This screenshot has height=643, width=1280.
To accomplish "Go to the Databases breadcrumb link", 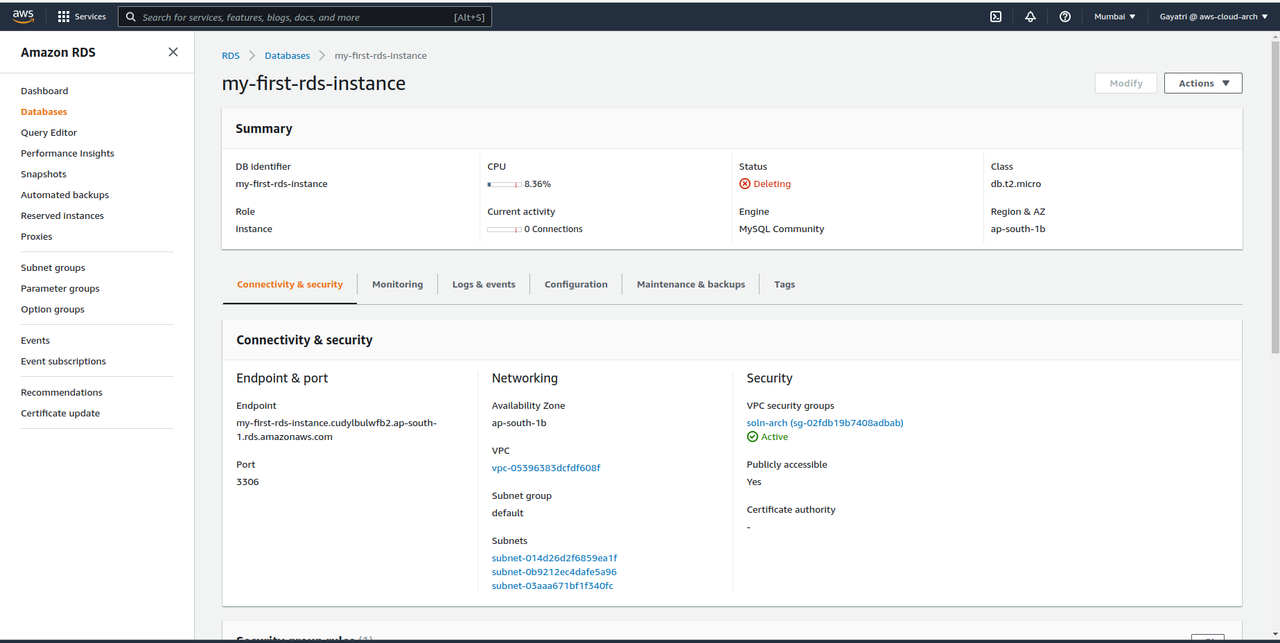I will [x=287, y=56].
